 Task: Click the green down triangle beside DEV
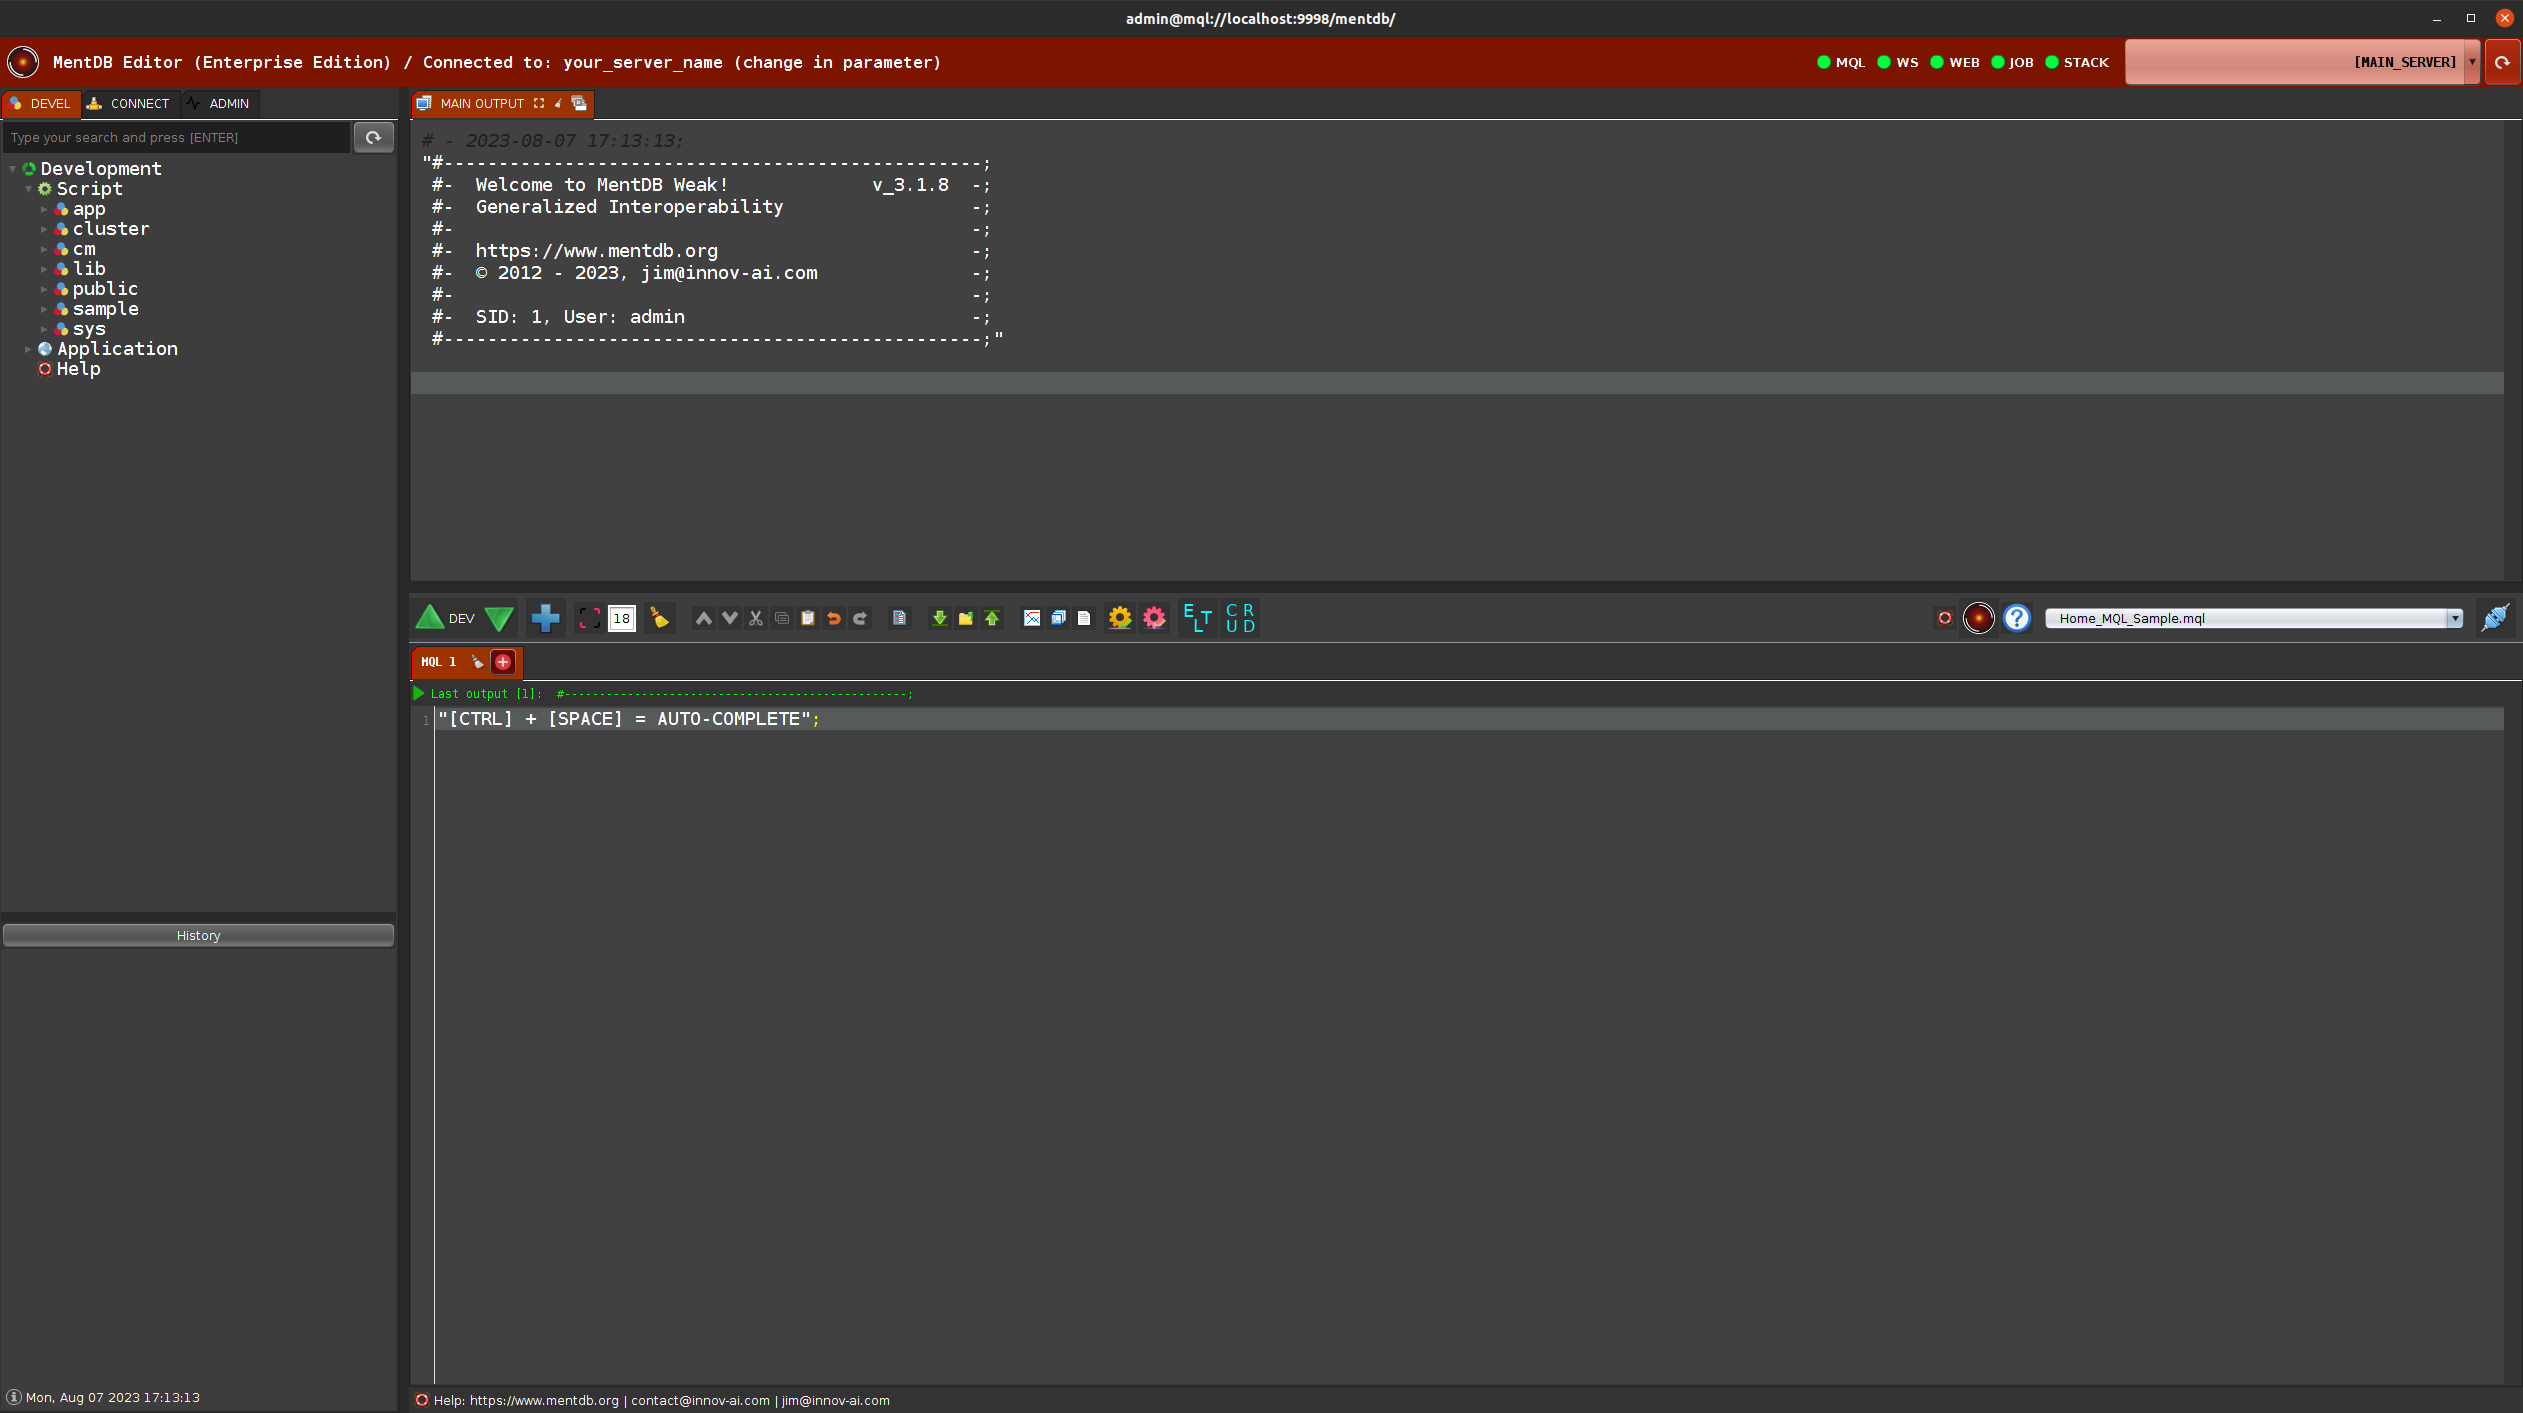[499, 619]
